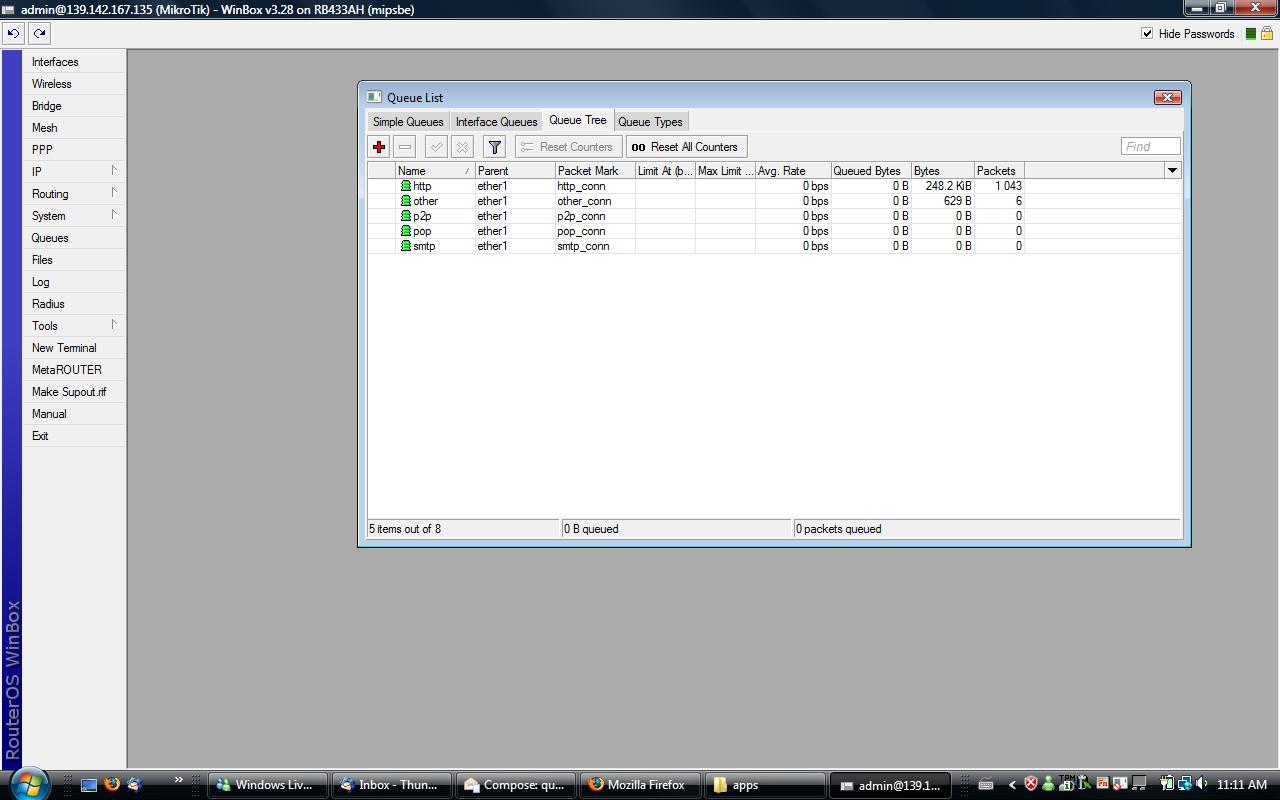The width and height of the screenshot is (1280, 800).
Task: Sort by the Packet Mark column header
Action: click(x=595, y=171)
